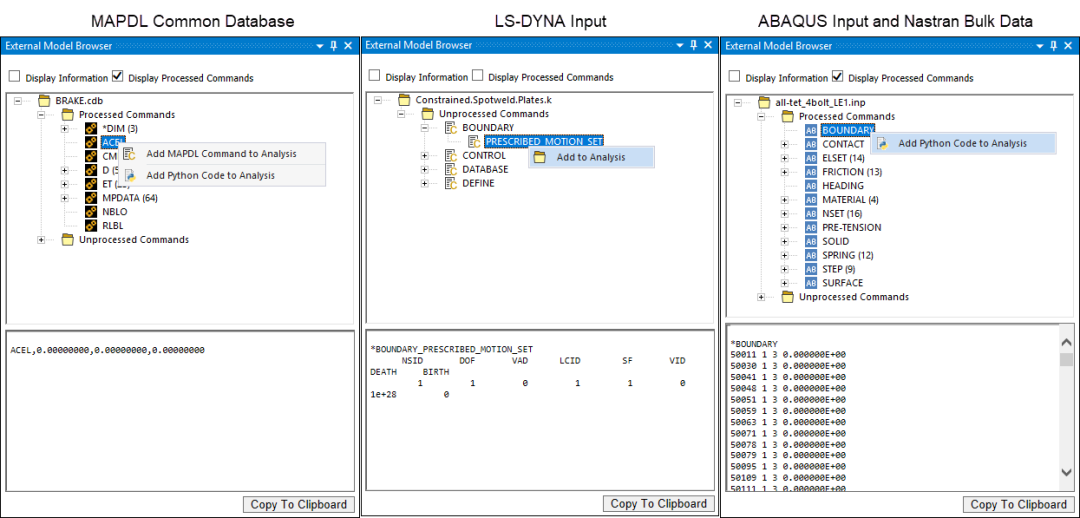1080x518 pixels.
Task: Click the AB icon next to ELSET (14)
Action: 811,158
